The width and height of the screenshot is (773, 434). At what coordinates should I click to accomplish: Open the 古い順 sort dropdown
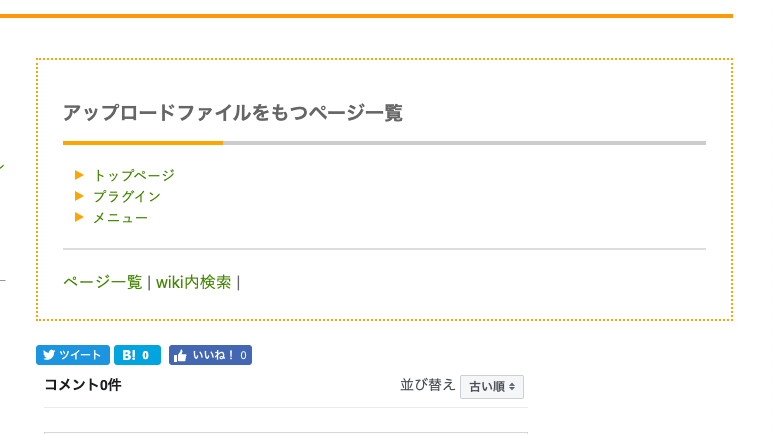click(492, 387)
